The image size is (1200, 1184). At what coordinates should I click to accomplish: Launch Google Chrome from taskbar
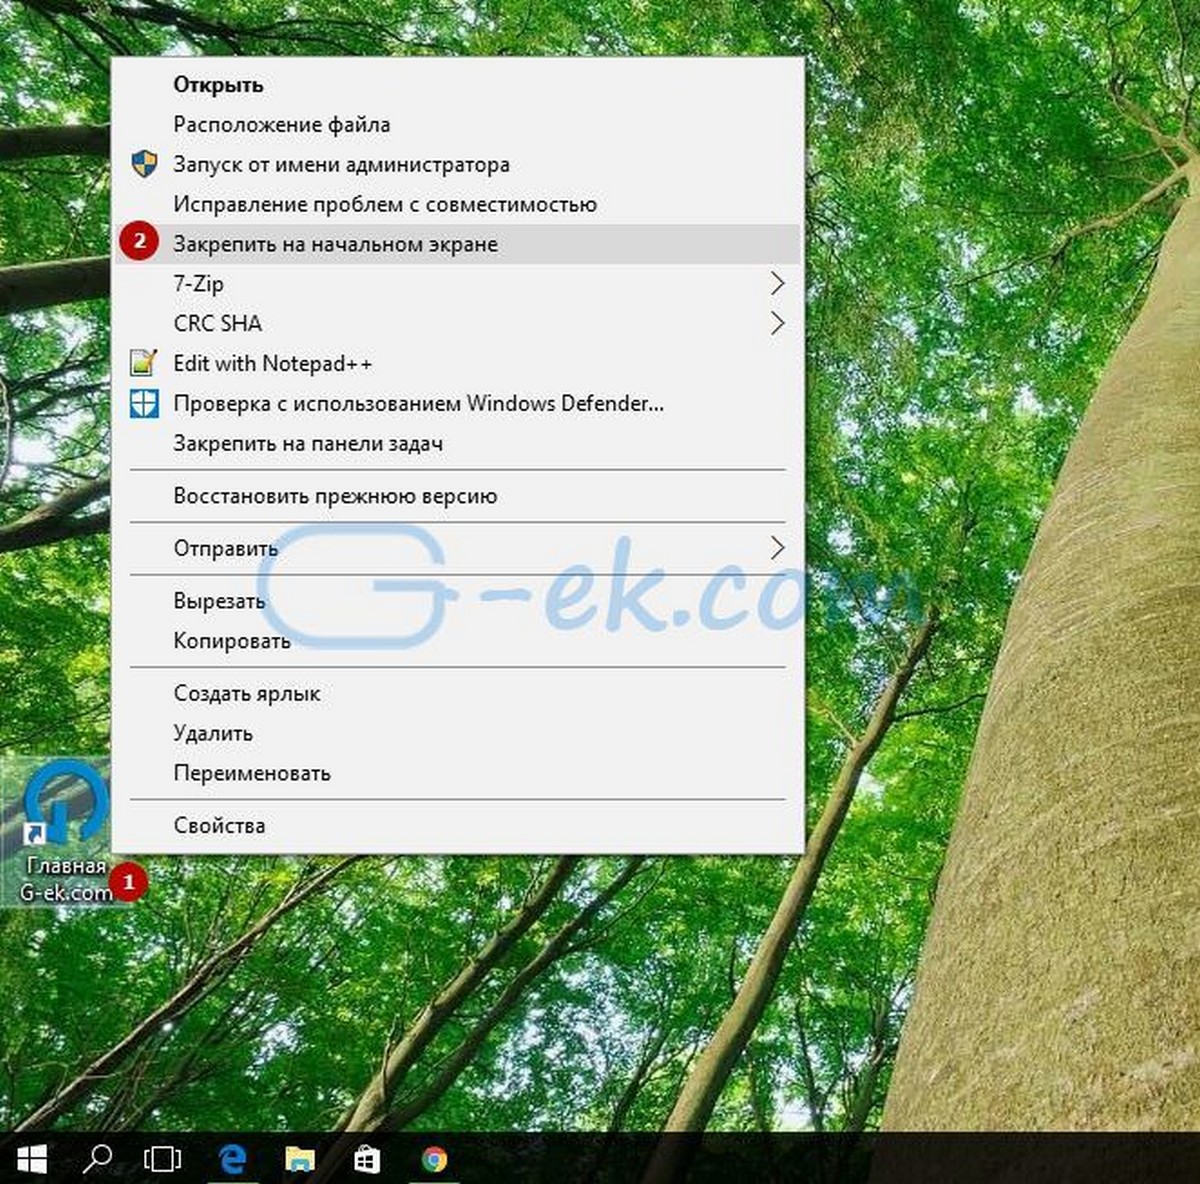point(434,1159)
